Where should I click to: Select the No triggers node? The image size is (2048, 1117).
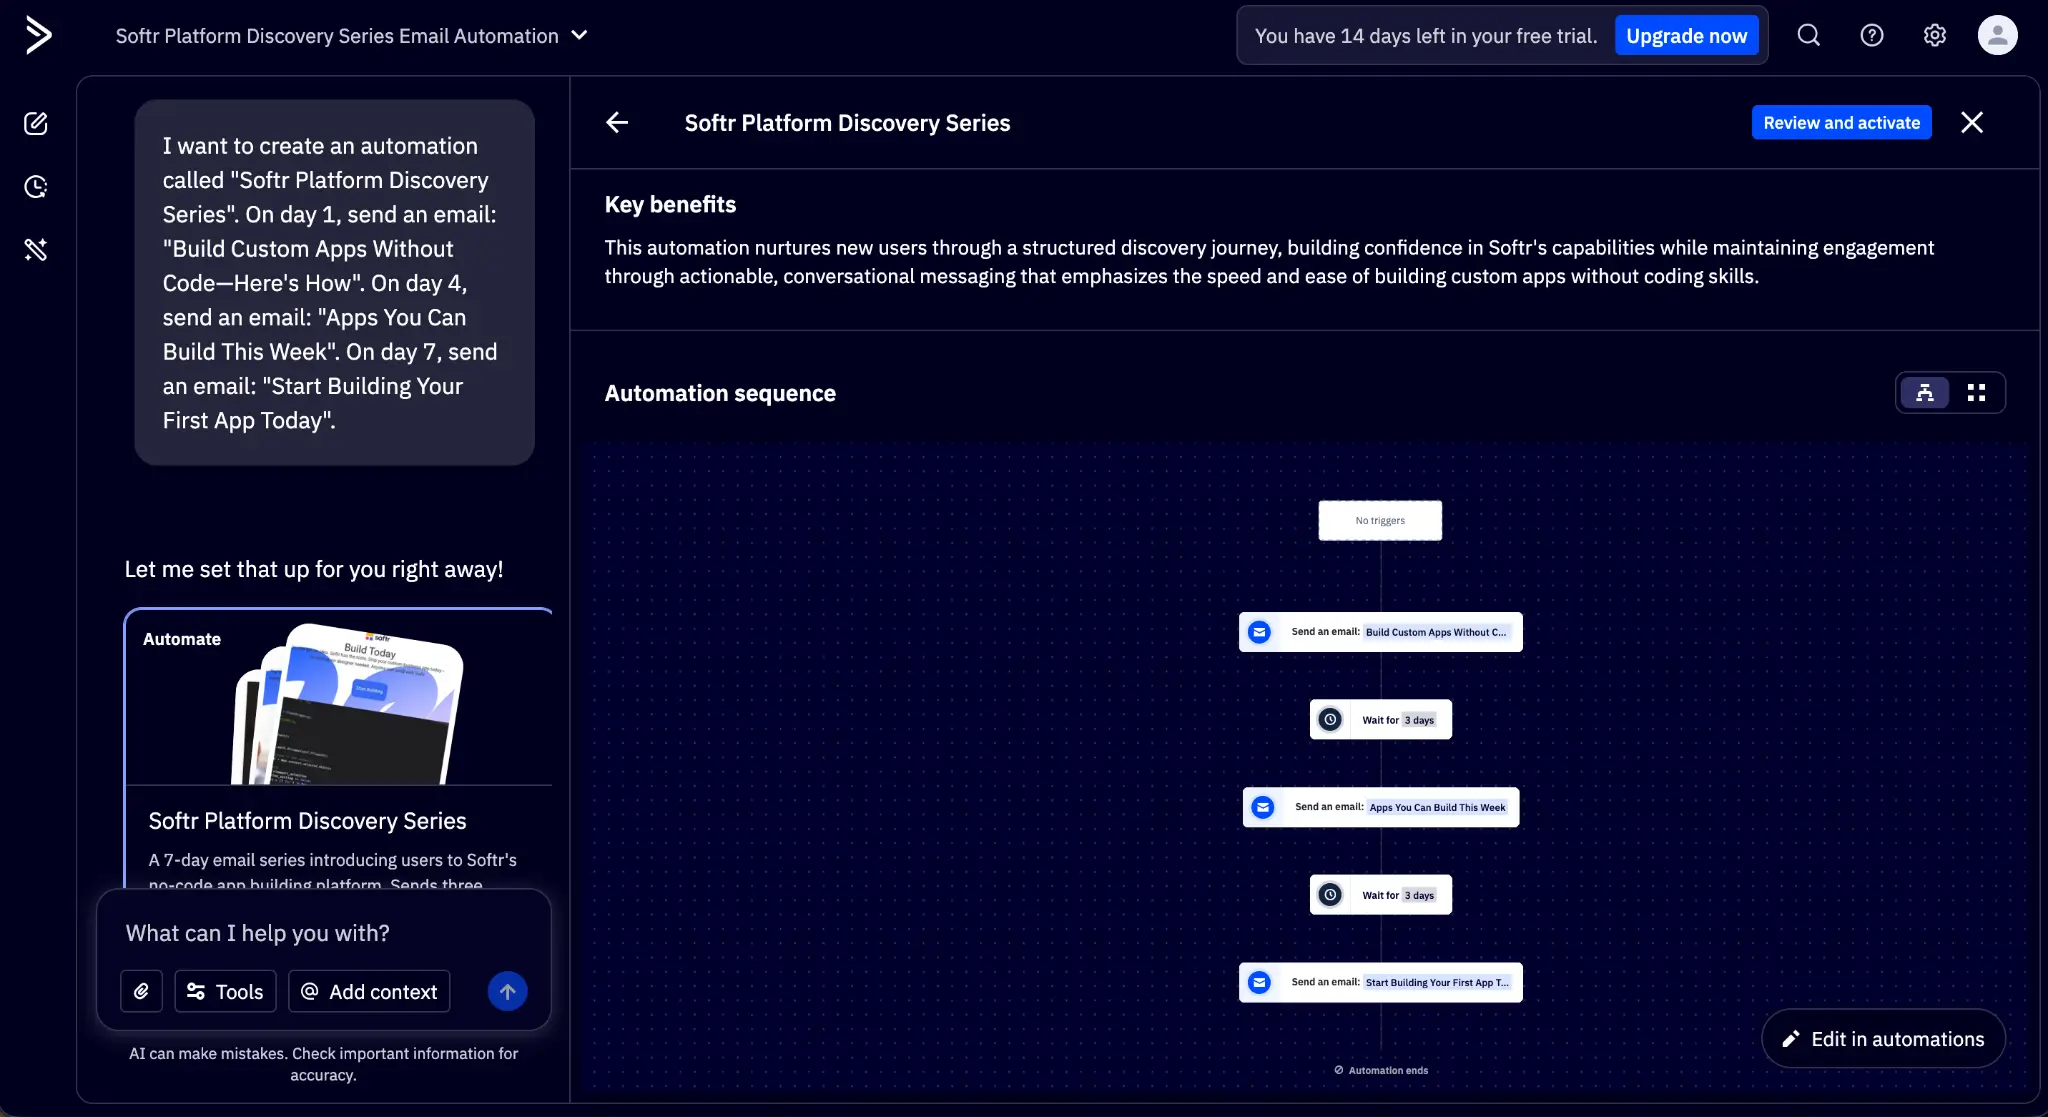coord(1380,520)
